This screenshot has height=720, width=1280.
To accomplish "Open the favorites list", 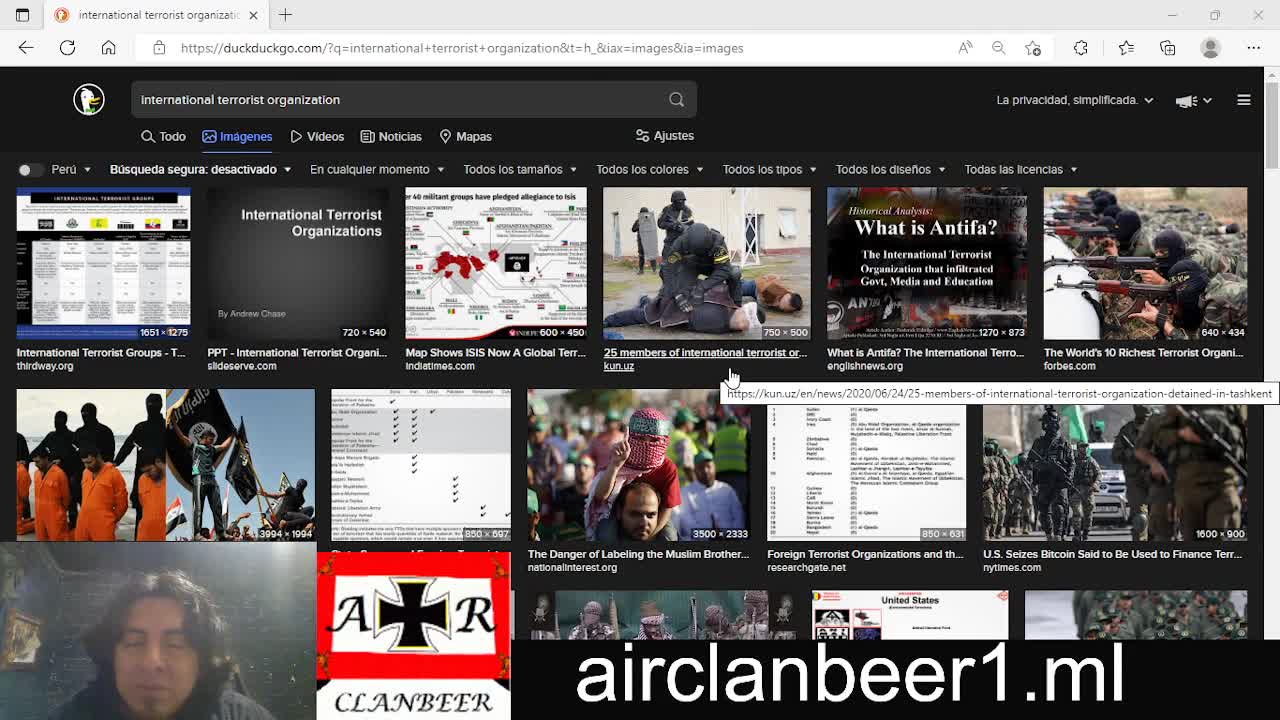I will point(1126,48).
